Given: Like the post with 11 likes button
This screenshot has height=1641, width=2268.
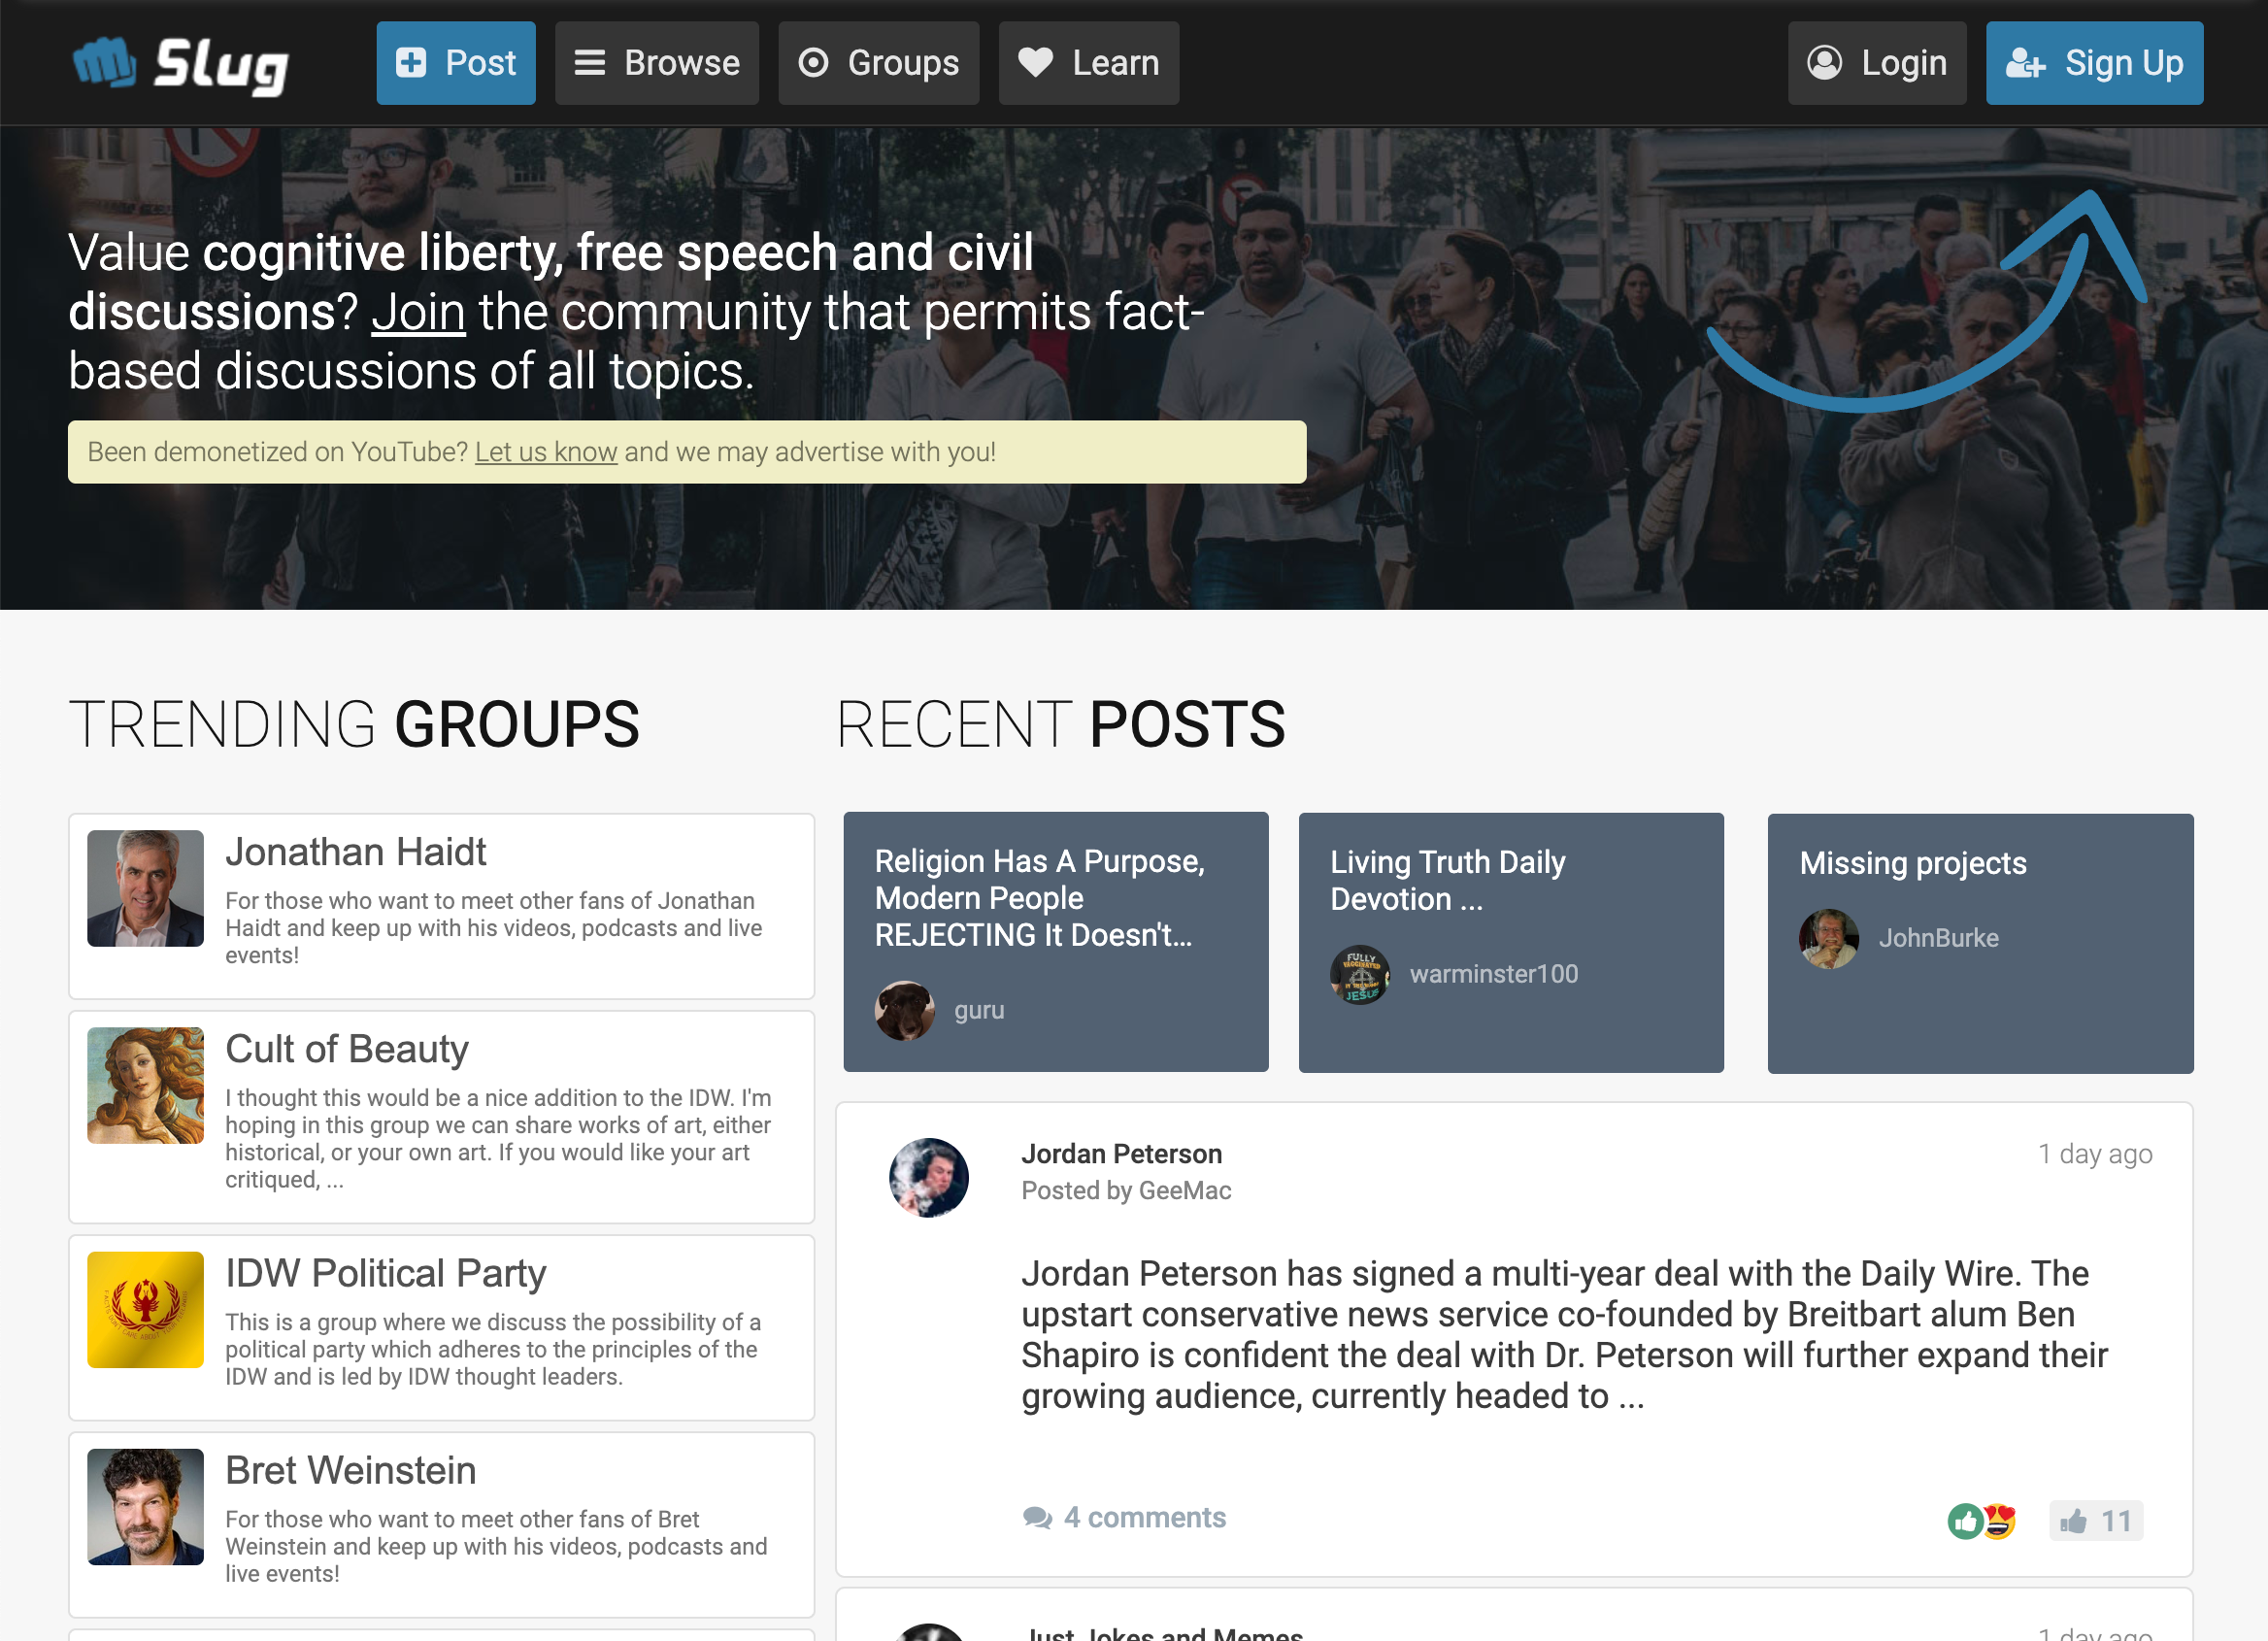Looking at the screenshot, I should pos(2096,1521).
